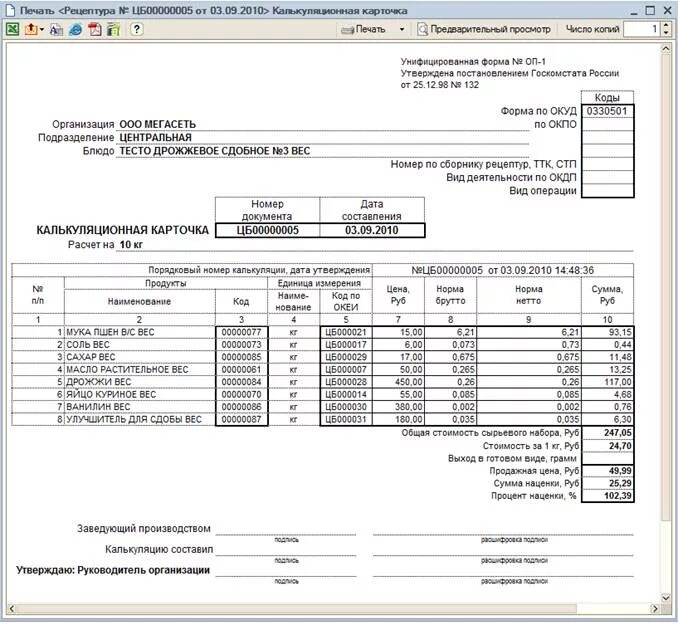Click the horizontal scrollbar right arrow

click(x=655, y=609)
